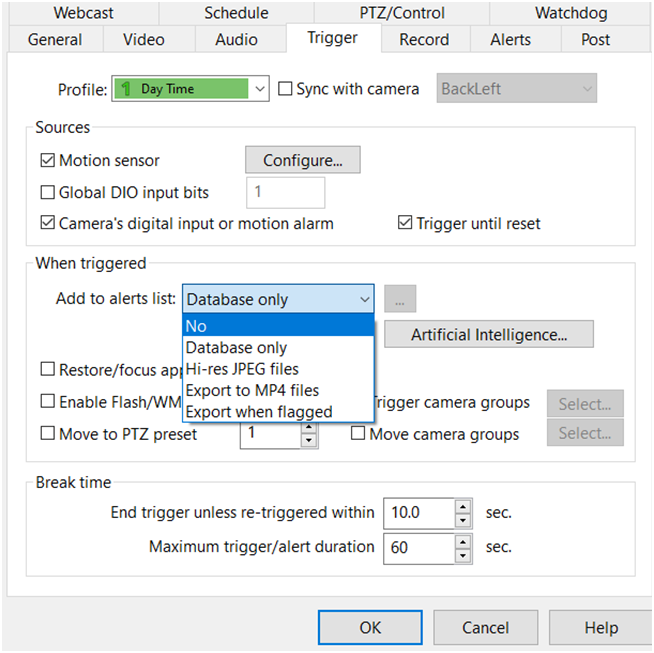
Task: Uncheck the Motion sensor checkbox
Action: click(x=47, y=161)
